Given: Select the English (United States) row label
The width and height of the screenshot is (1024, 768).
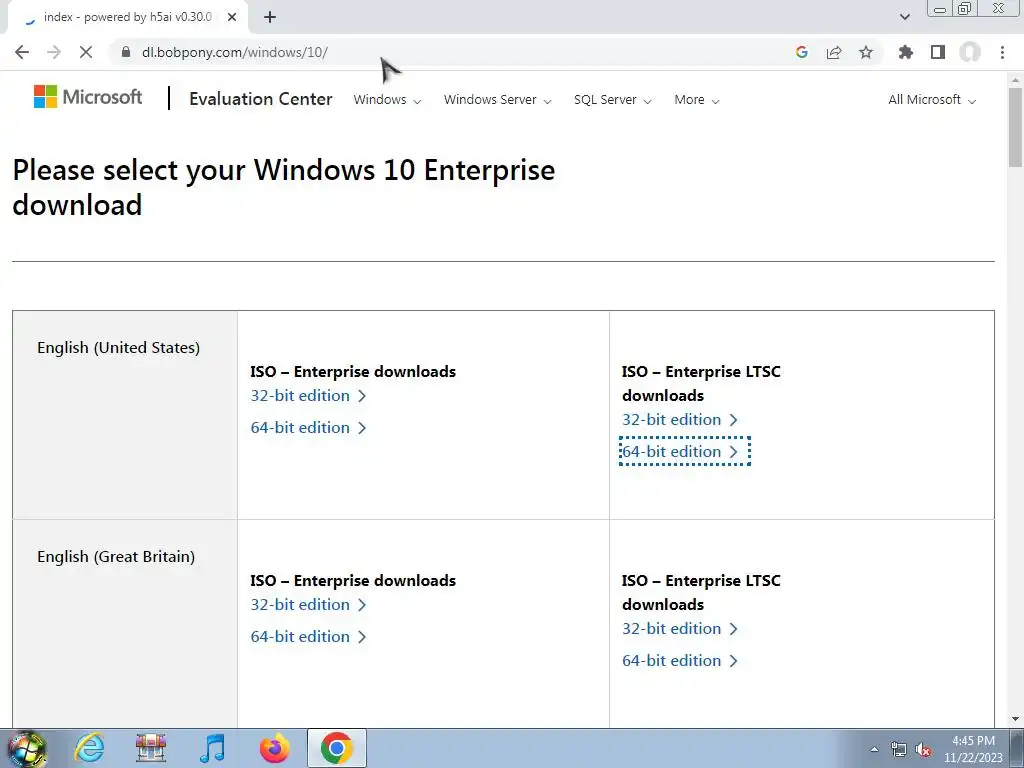Looking at the screenshot, I should tap(118, 348).
